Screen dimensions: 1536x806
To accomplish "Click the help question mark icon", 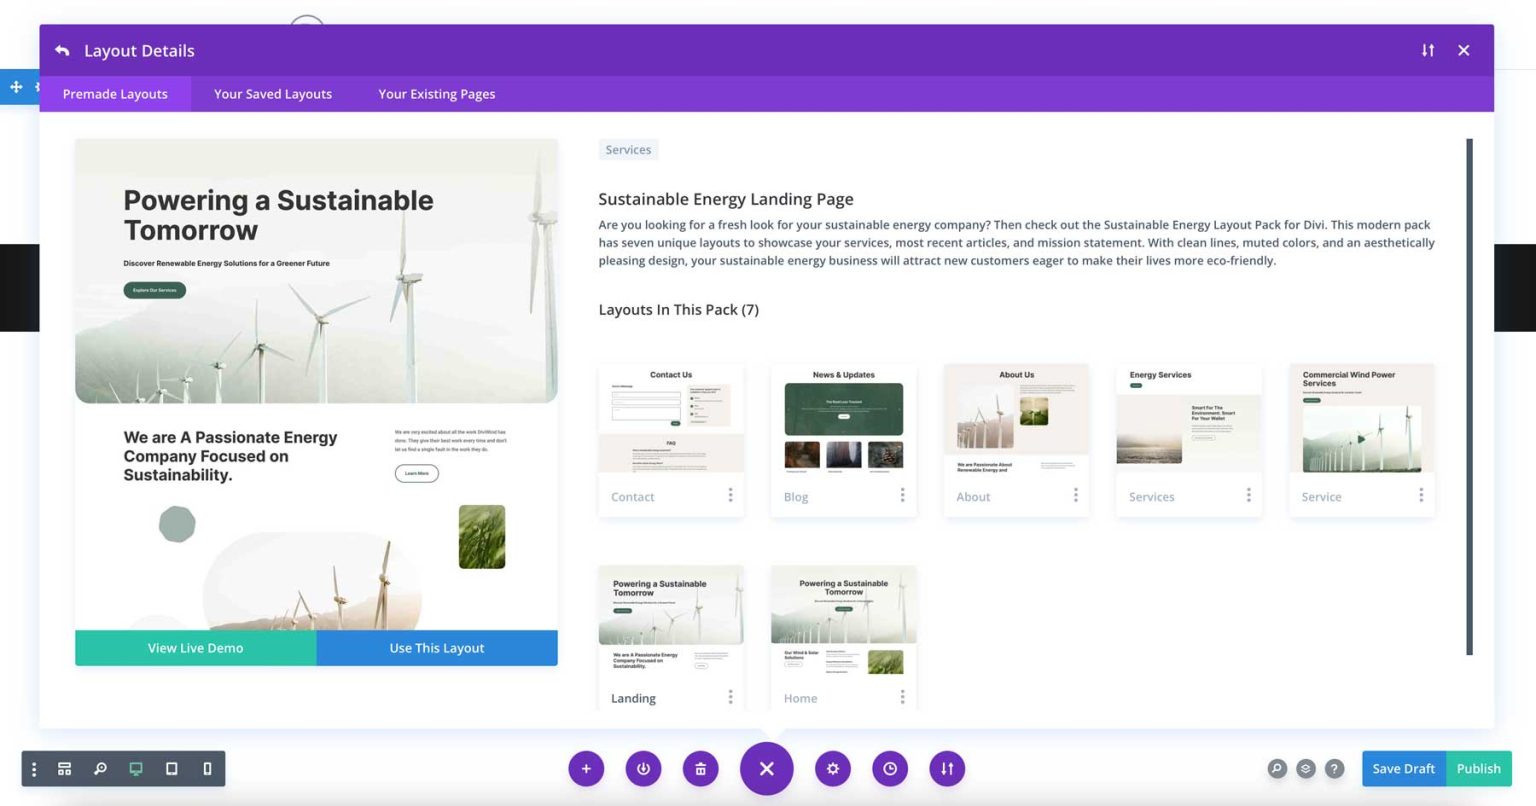I will (1334, 768).
